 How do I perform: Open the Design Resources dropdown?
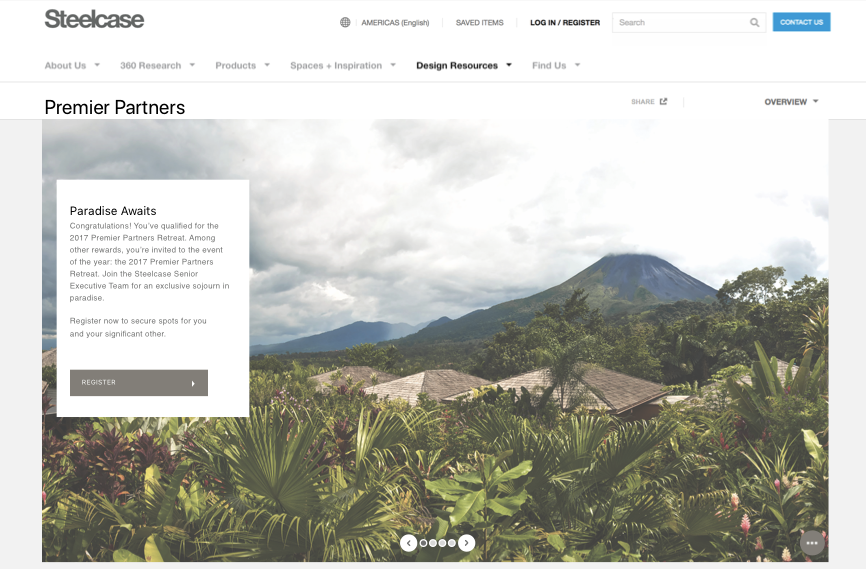tap(464, 65)
